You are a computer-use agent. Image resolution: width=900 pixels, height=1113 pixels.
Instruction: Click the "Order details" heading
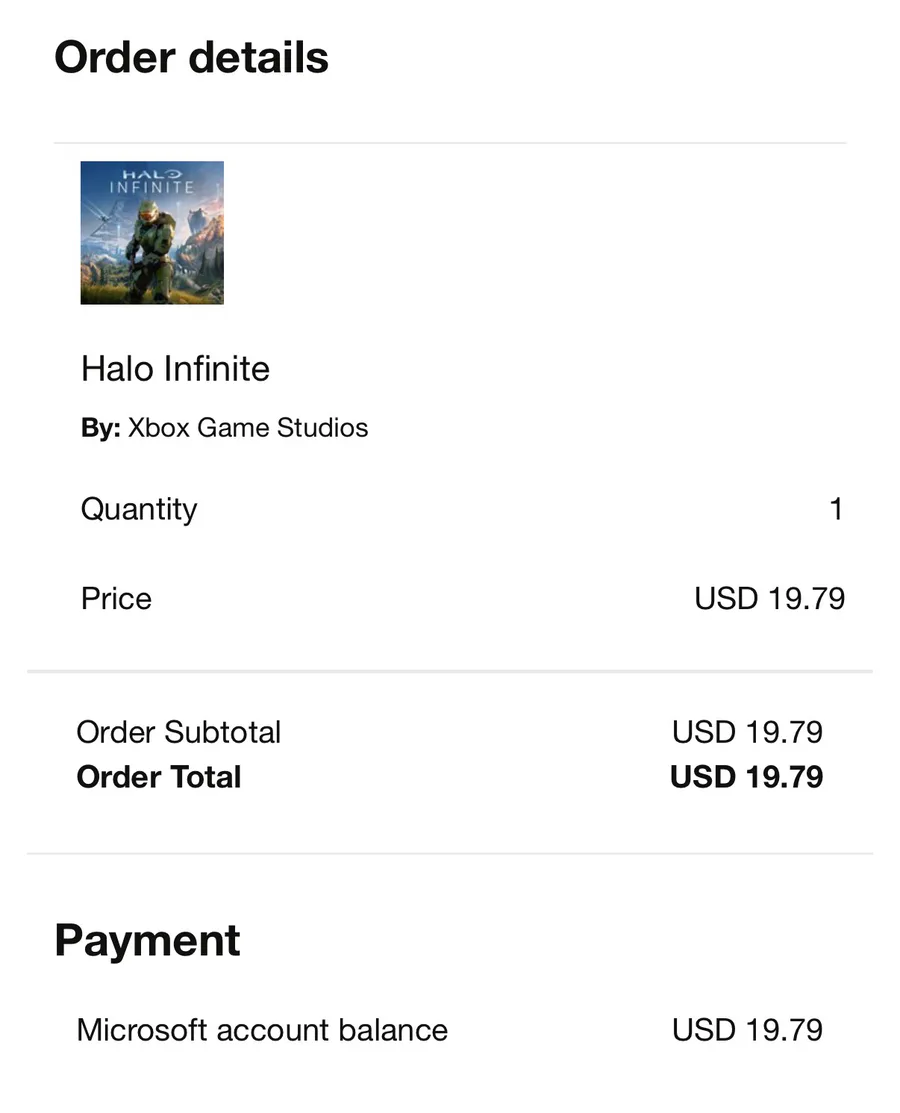pyautogui.click(x=191, y=58)
